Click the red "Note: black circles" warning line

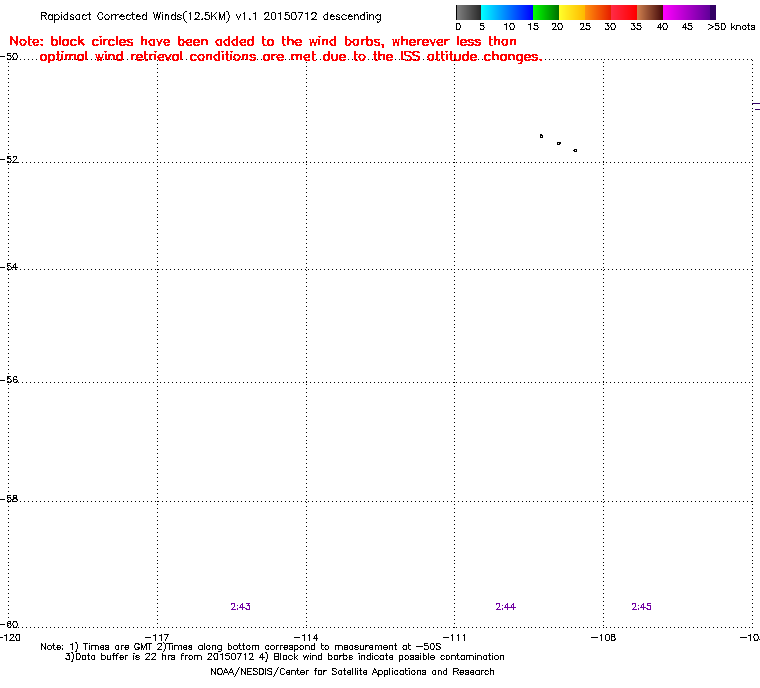click(263, 41)
